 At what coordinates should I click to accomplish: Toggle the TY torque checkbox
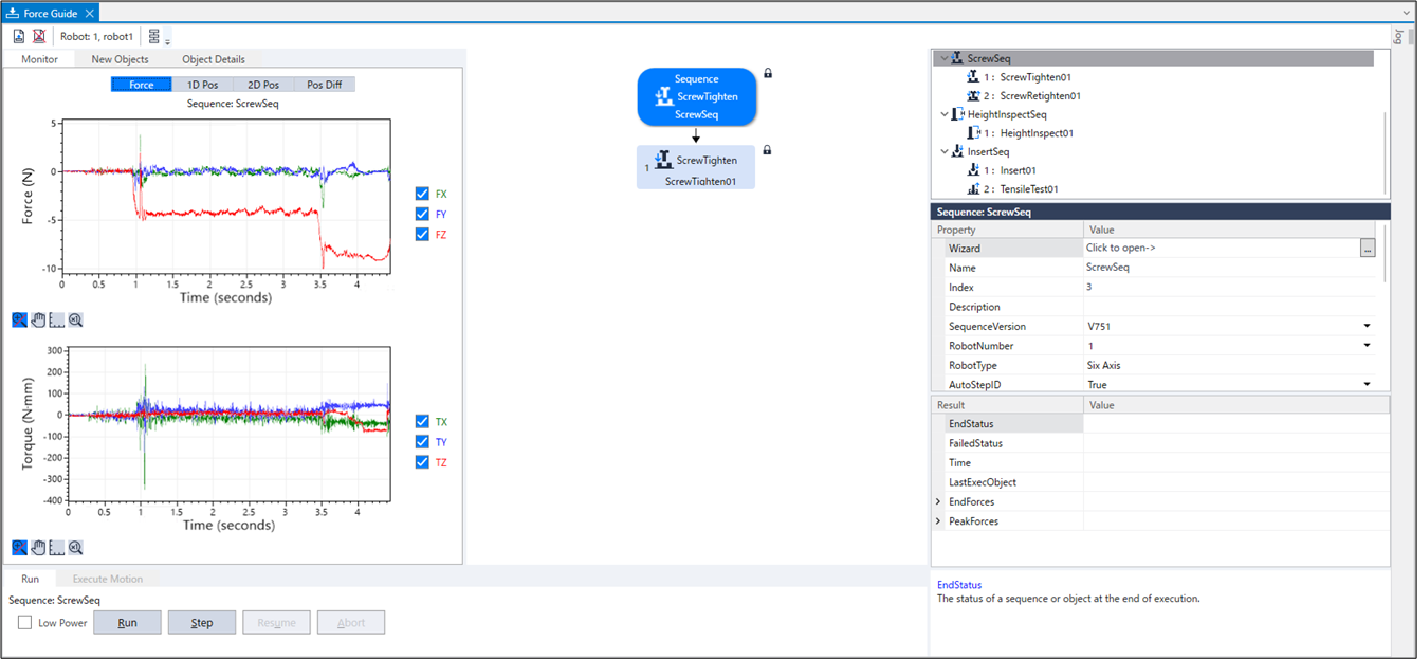(x=421, y=442)
